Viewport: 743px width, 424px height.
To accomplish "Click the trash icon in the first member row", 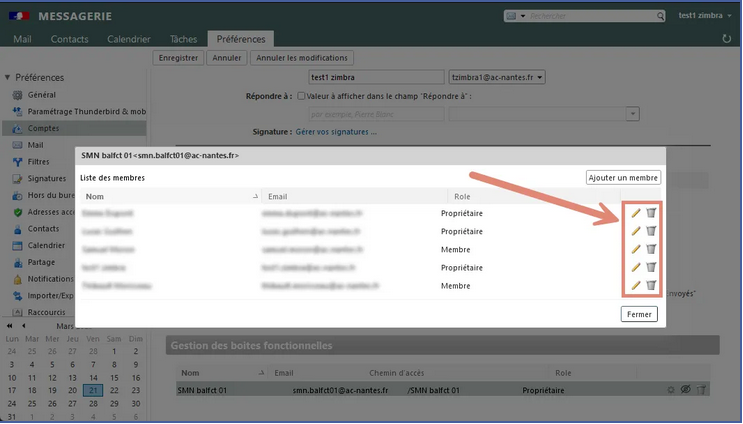I will tap(651, 213).
